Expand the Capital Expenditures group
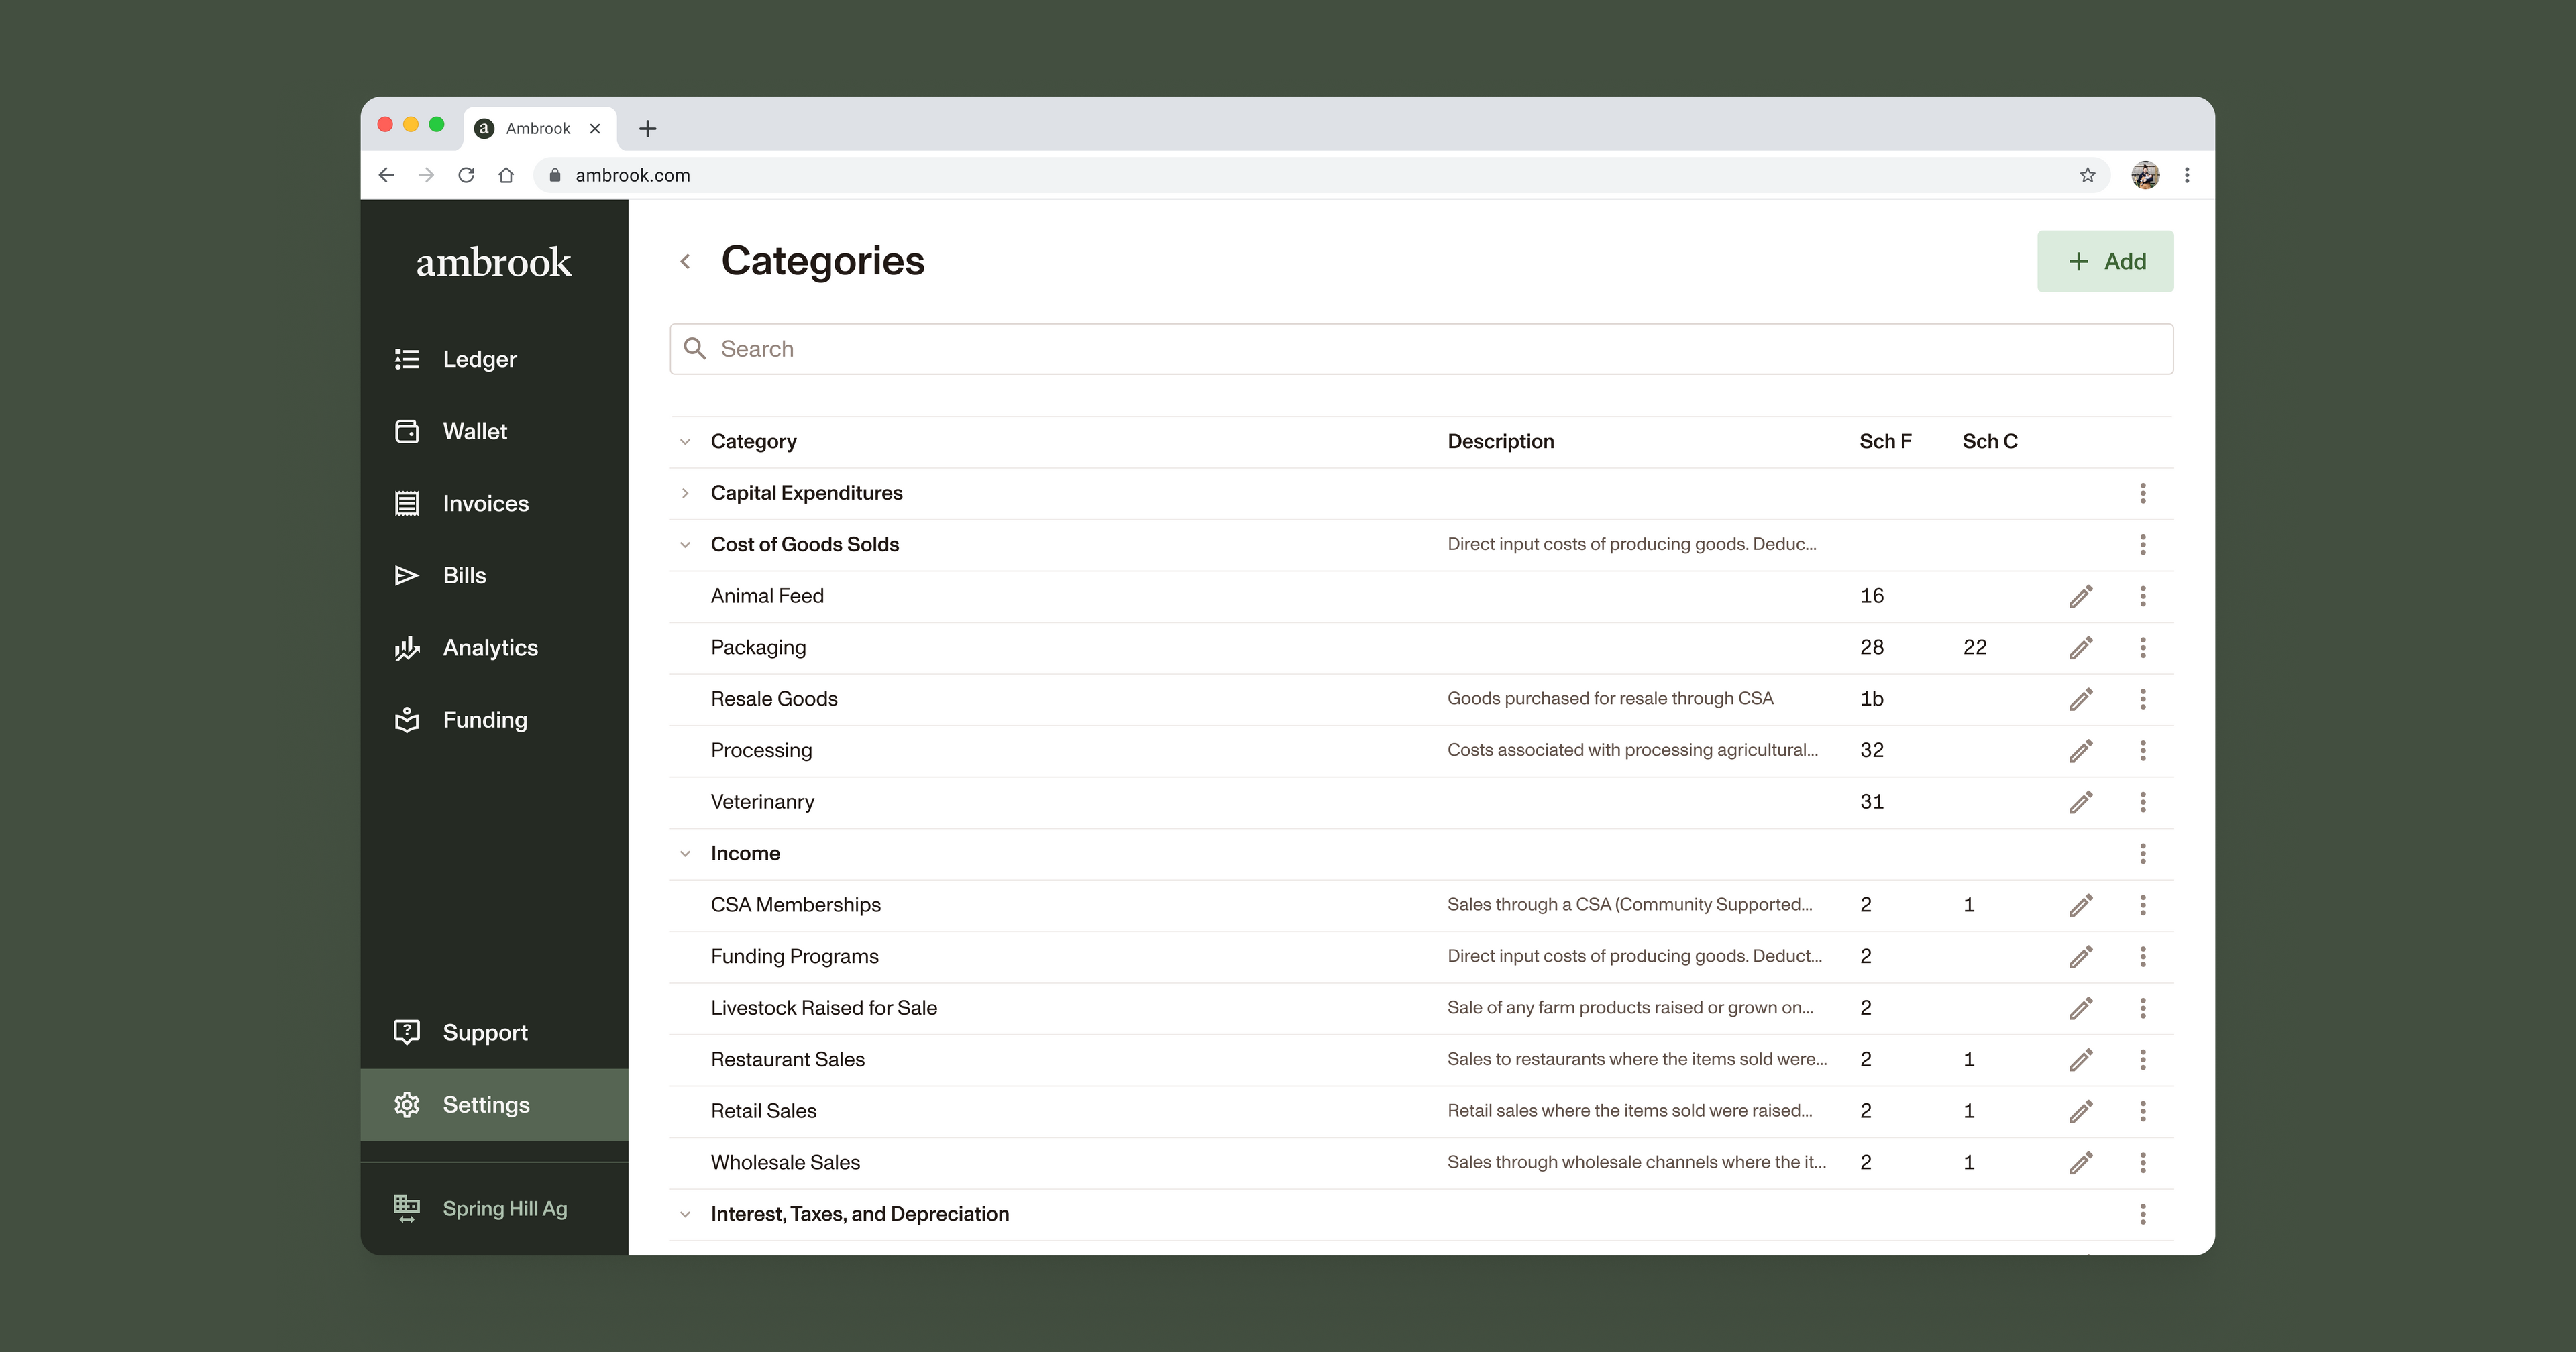2576x1352 pixels. point(685,493)
